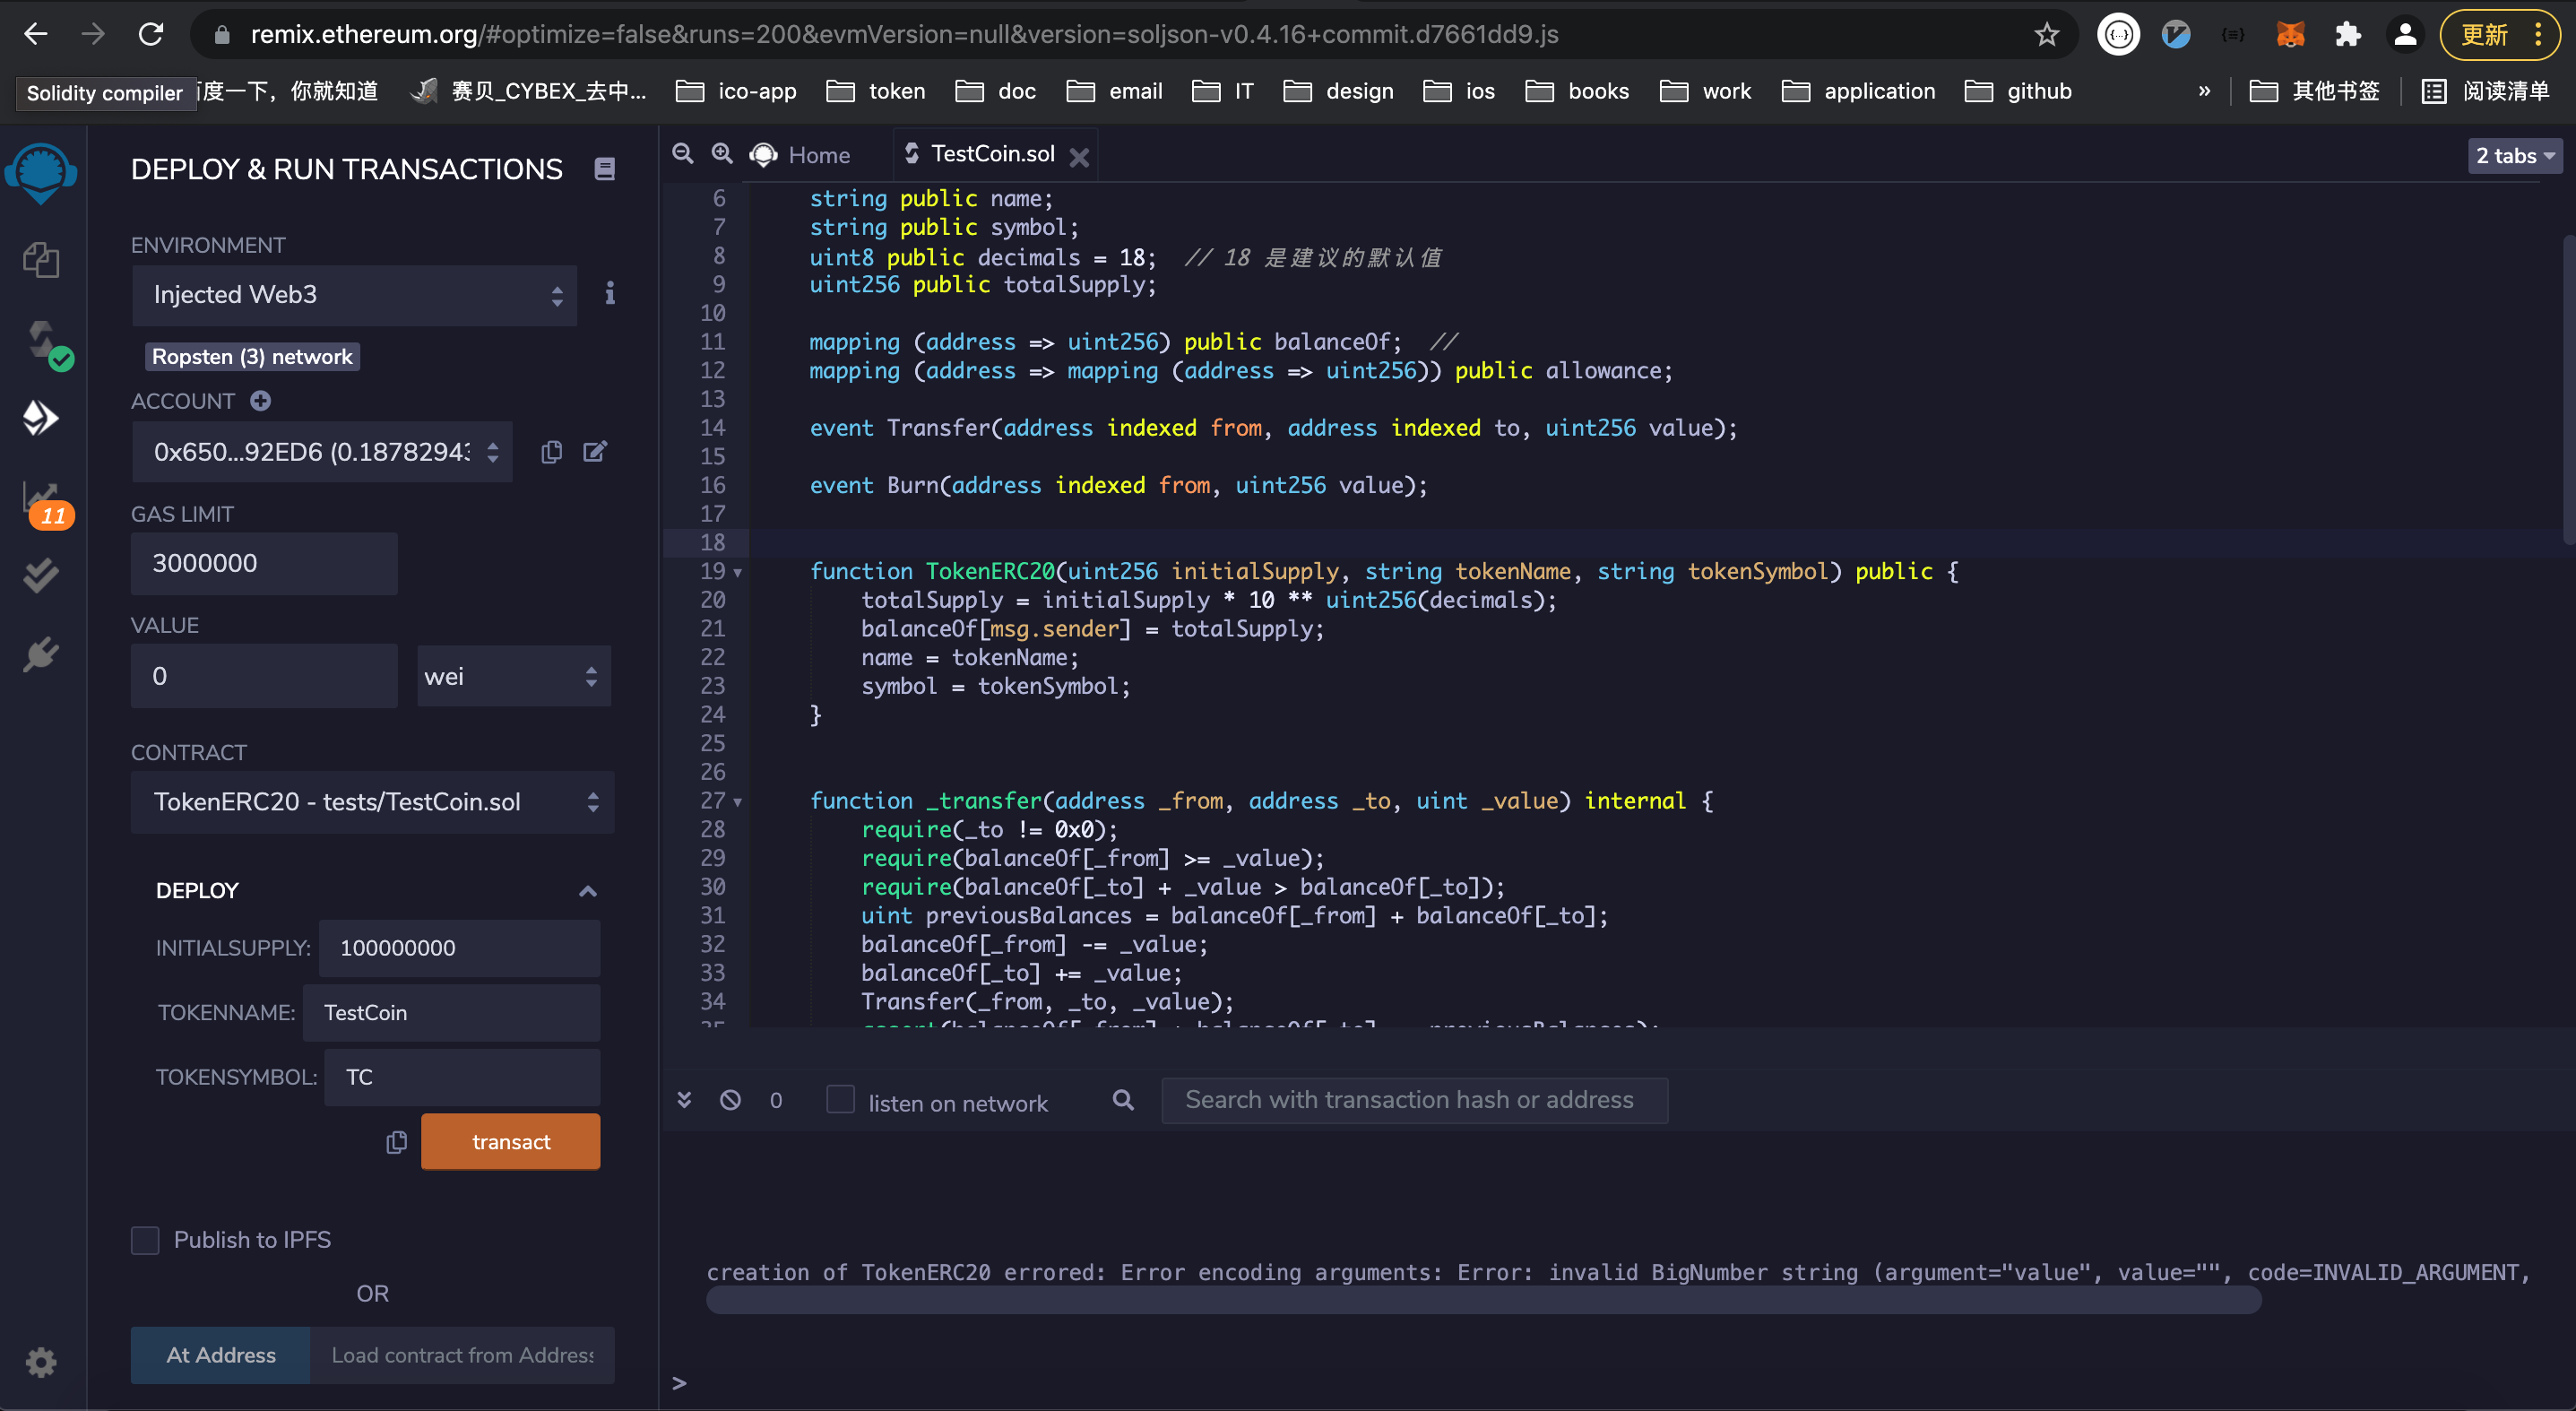Screen dimensions: 2576x1411
Task: Toggle the 'listen on network' checkbox
Action: pos(841,1098)
